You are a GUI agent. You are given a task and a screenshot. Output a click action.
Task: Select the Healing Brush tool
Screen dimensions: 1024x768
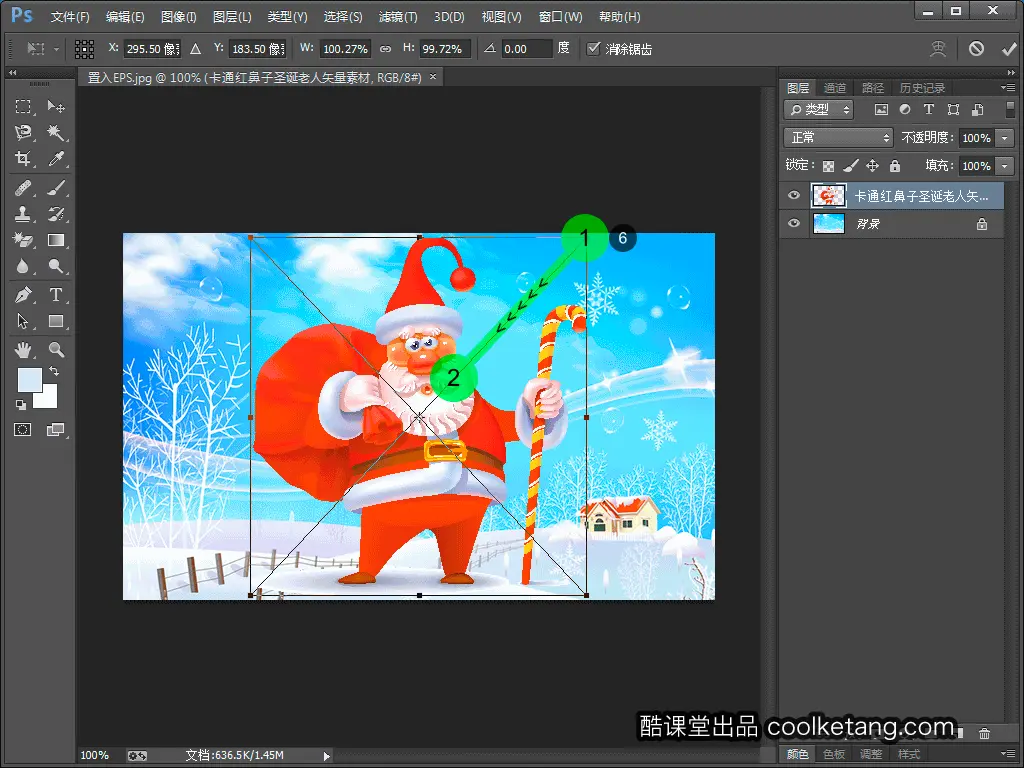tap(23, 188)
